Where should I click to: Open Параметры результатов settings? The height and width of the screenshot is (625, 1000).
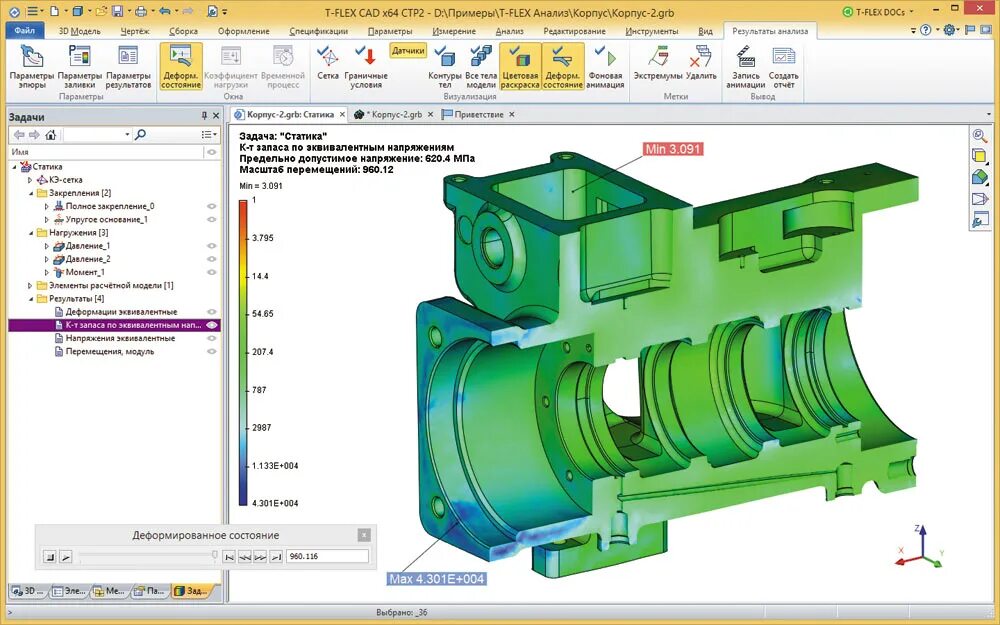(x=128, y=67)
